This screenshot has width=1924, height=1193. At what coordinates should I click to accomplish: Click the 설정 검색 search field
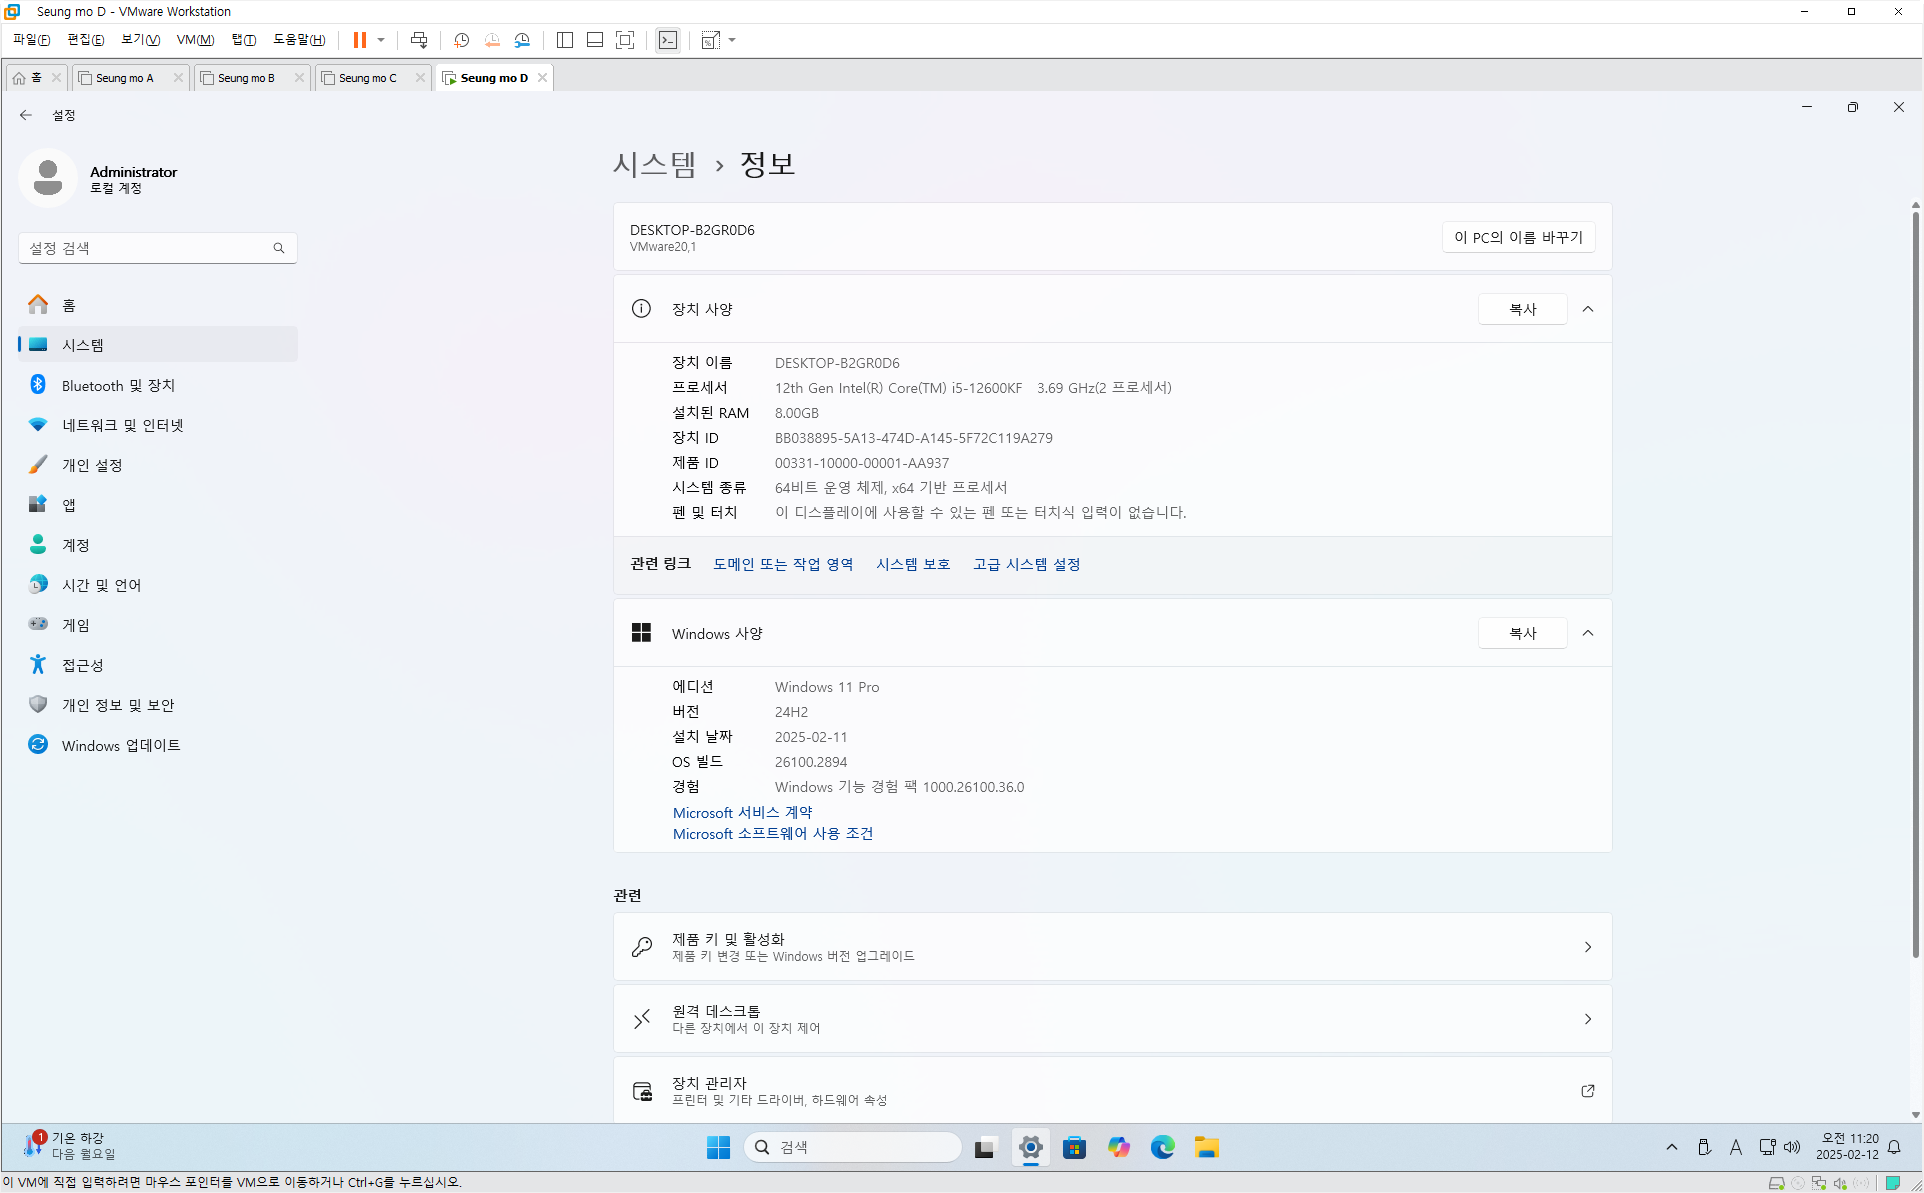pos(148,248)
